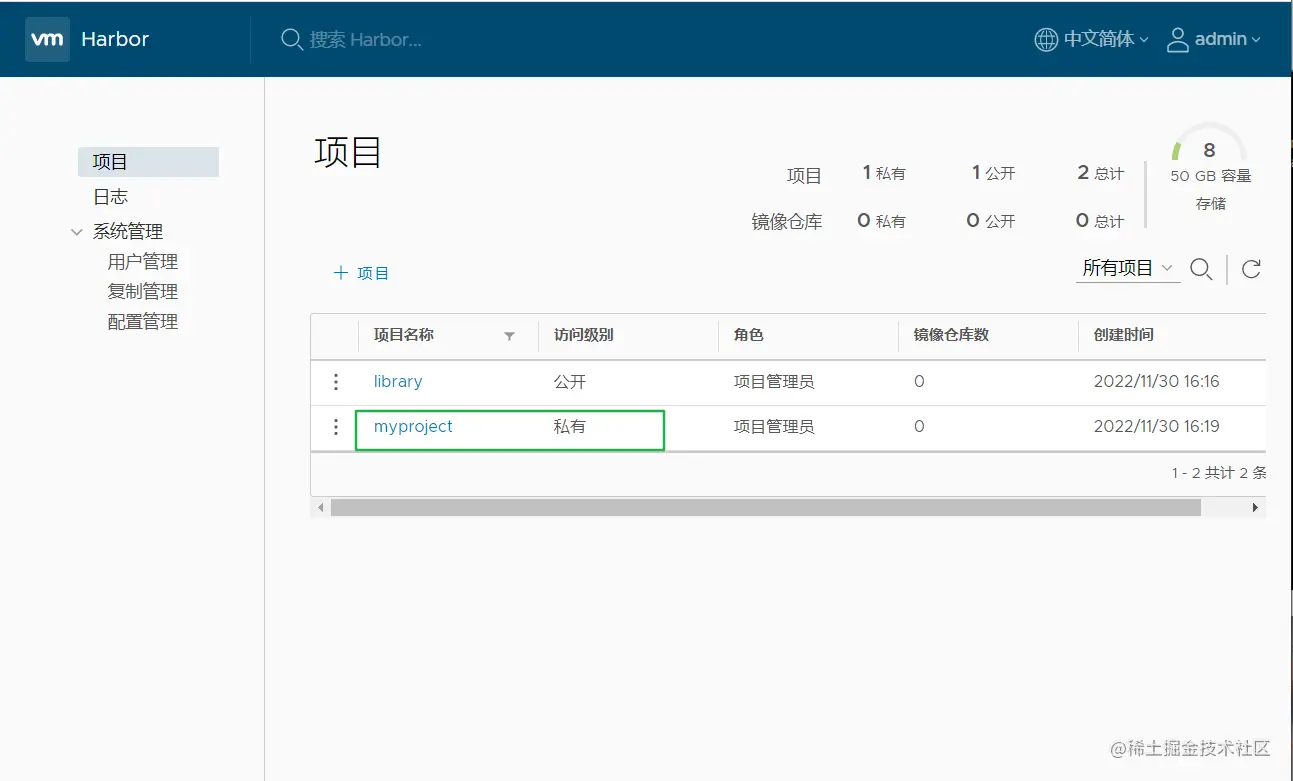Click the right arrow of horizontal scrollbar
This screenshot has height=781, width=1293.
[x=1256, y=508]
